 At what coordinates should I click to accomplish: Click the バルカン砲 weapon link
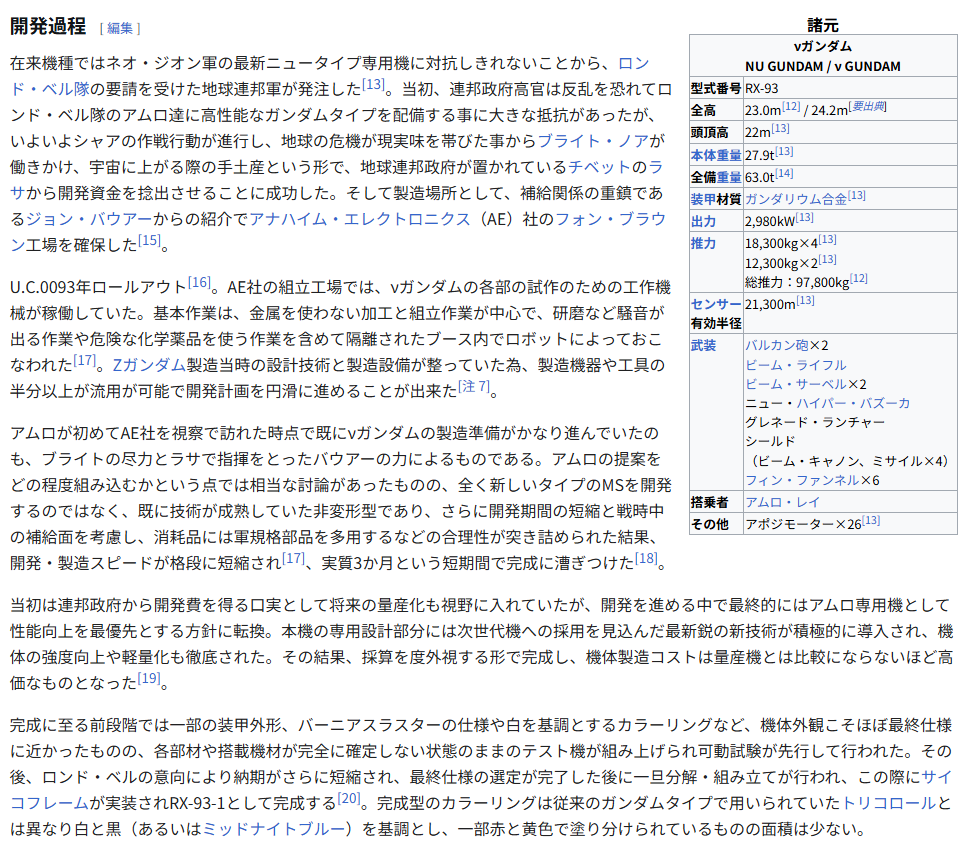pos(776,345)
